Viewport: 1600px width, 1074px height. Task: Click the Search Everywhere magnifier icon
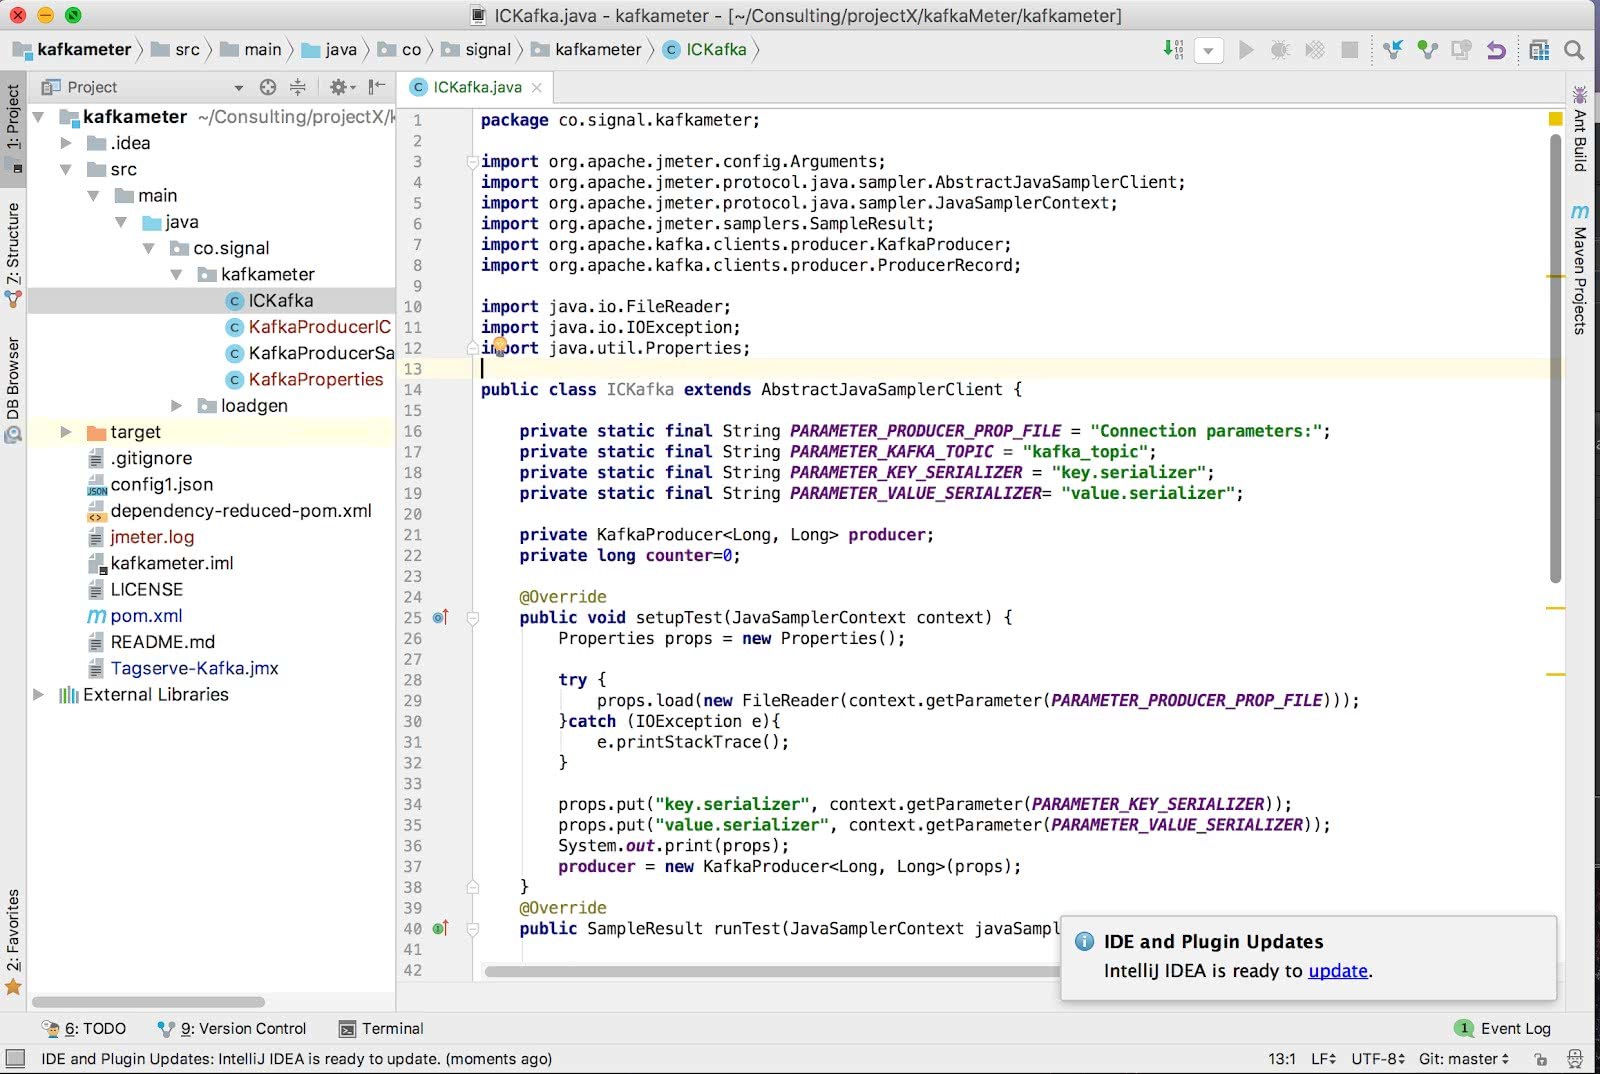click(1573, 50)
